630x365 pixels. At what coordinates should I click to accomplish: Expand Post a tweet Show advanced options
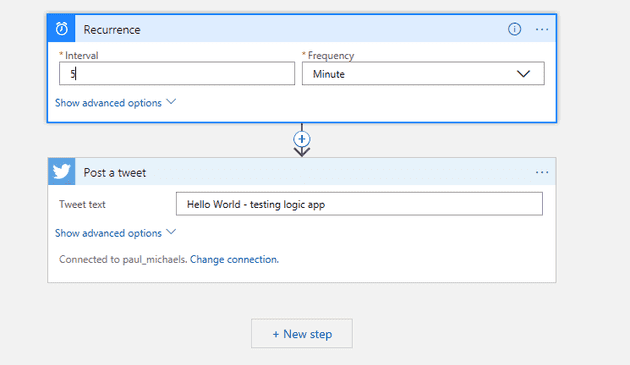point(115,233)
